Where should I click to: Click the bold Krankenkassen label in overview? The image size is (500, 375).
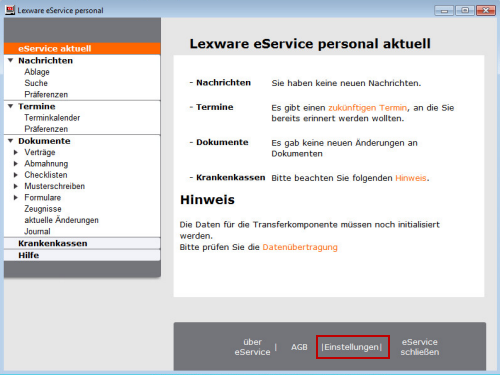click(231, 177)
